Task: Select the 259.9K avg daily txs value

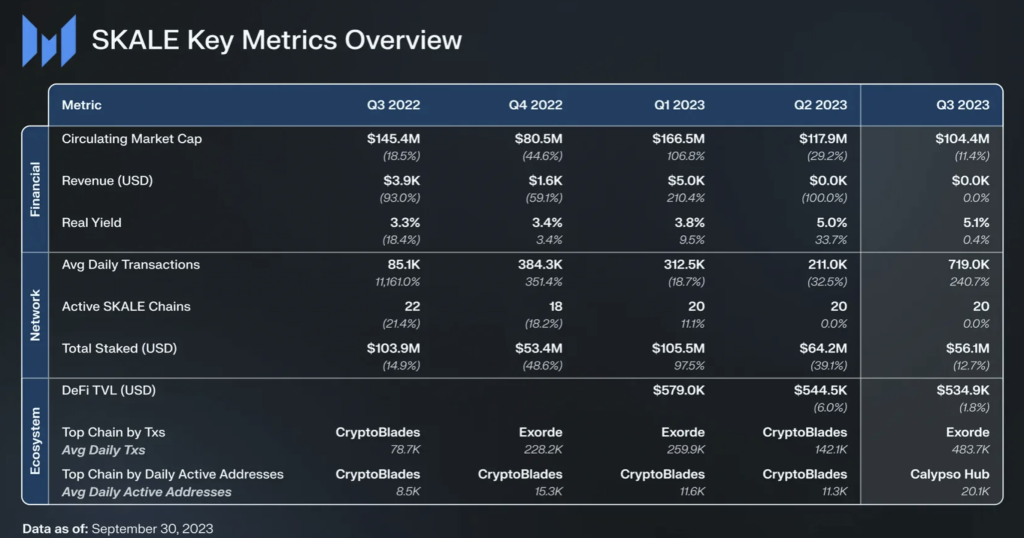Action: point(685,450)
